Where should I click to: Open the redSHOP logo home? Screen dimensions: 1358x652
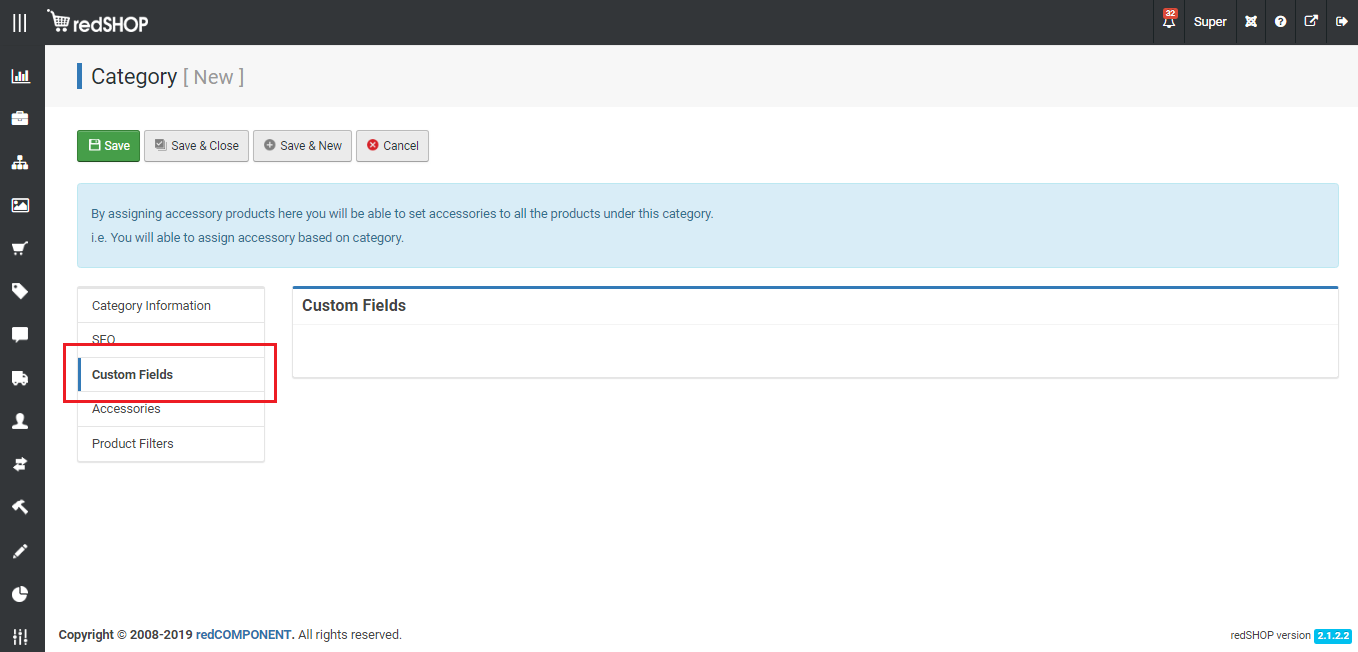[98, 21]
